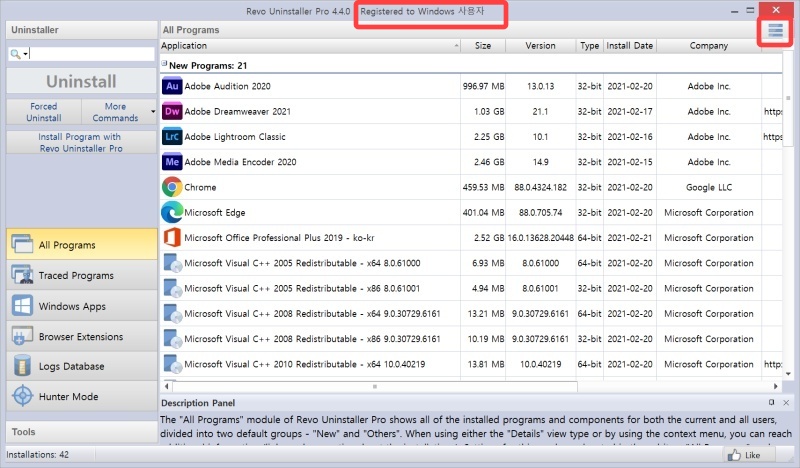Open the search options dropdown arrow
Viewport: 800px width, 468px height.
pyautogui.click(x=25, y=54)
